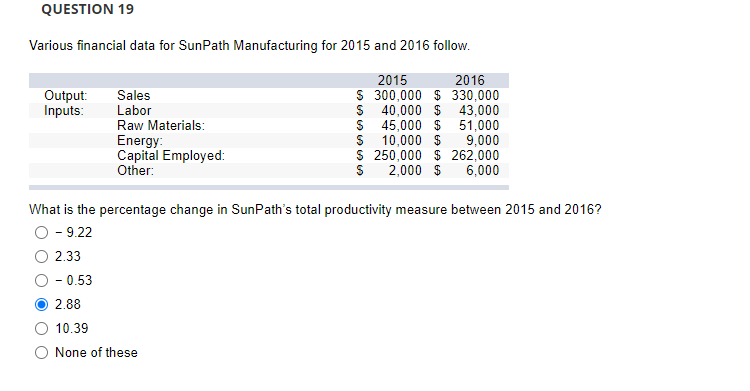Click the Inputs: row label

click(64, 111)
